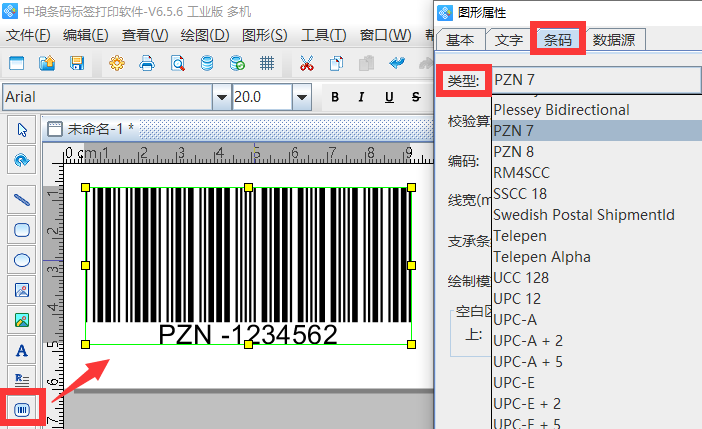Toggle strikethrough formatting button
Screen dimensions: 702x429
pyautogui.click(x=416, y=97)
